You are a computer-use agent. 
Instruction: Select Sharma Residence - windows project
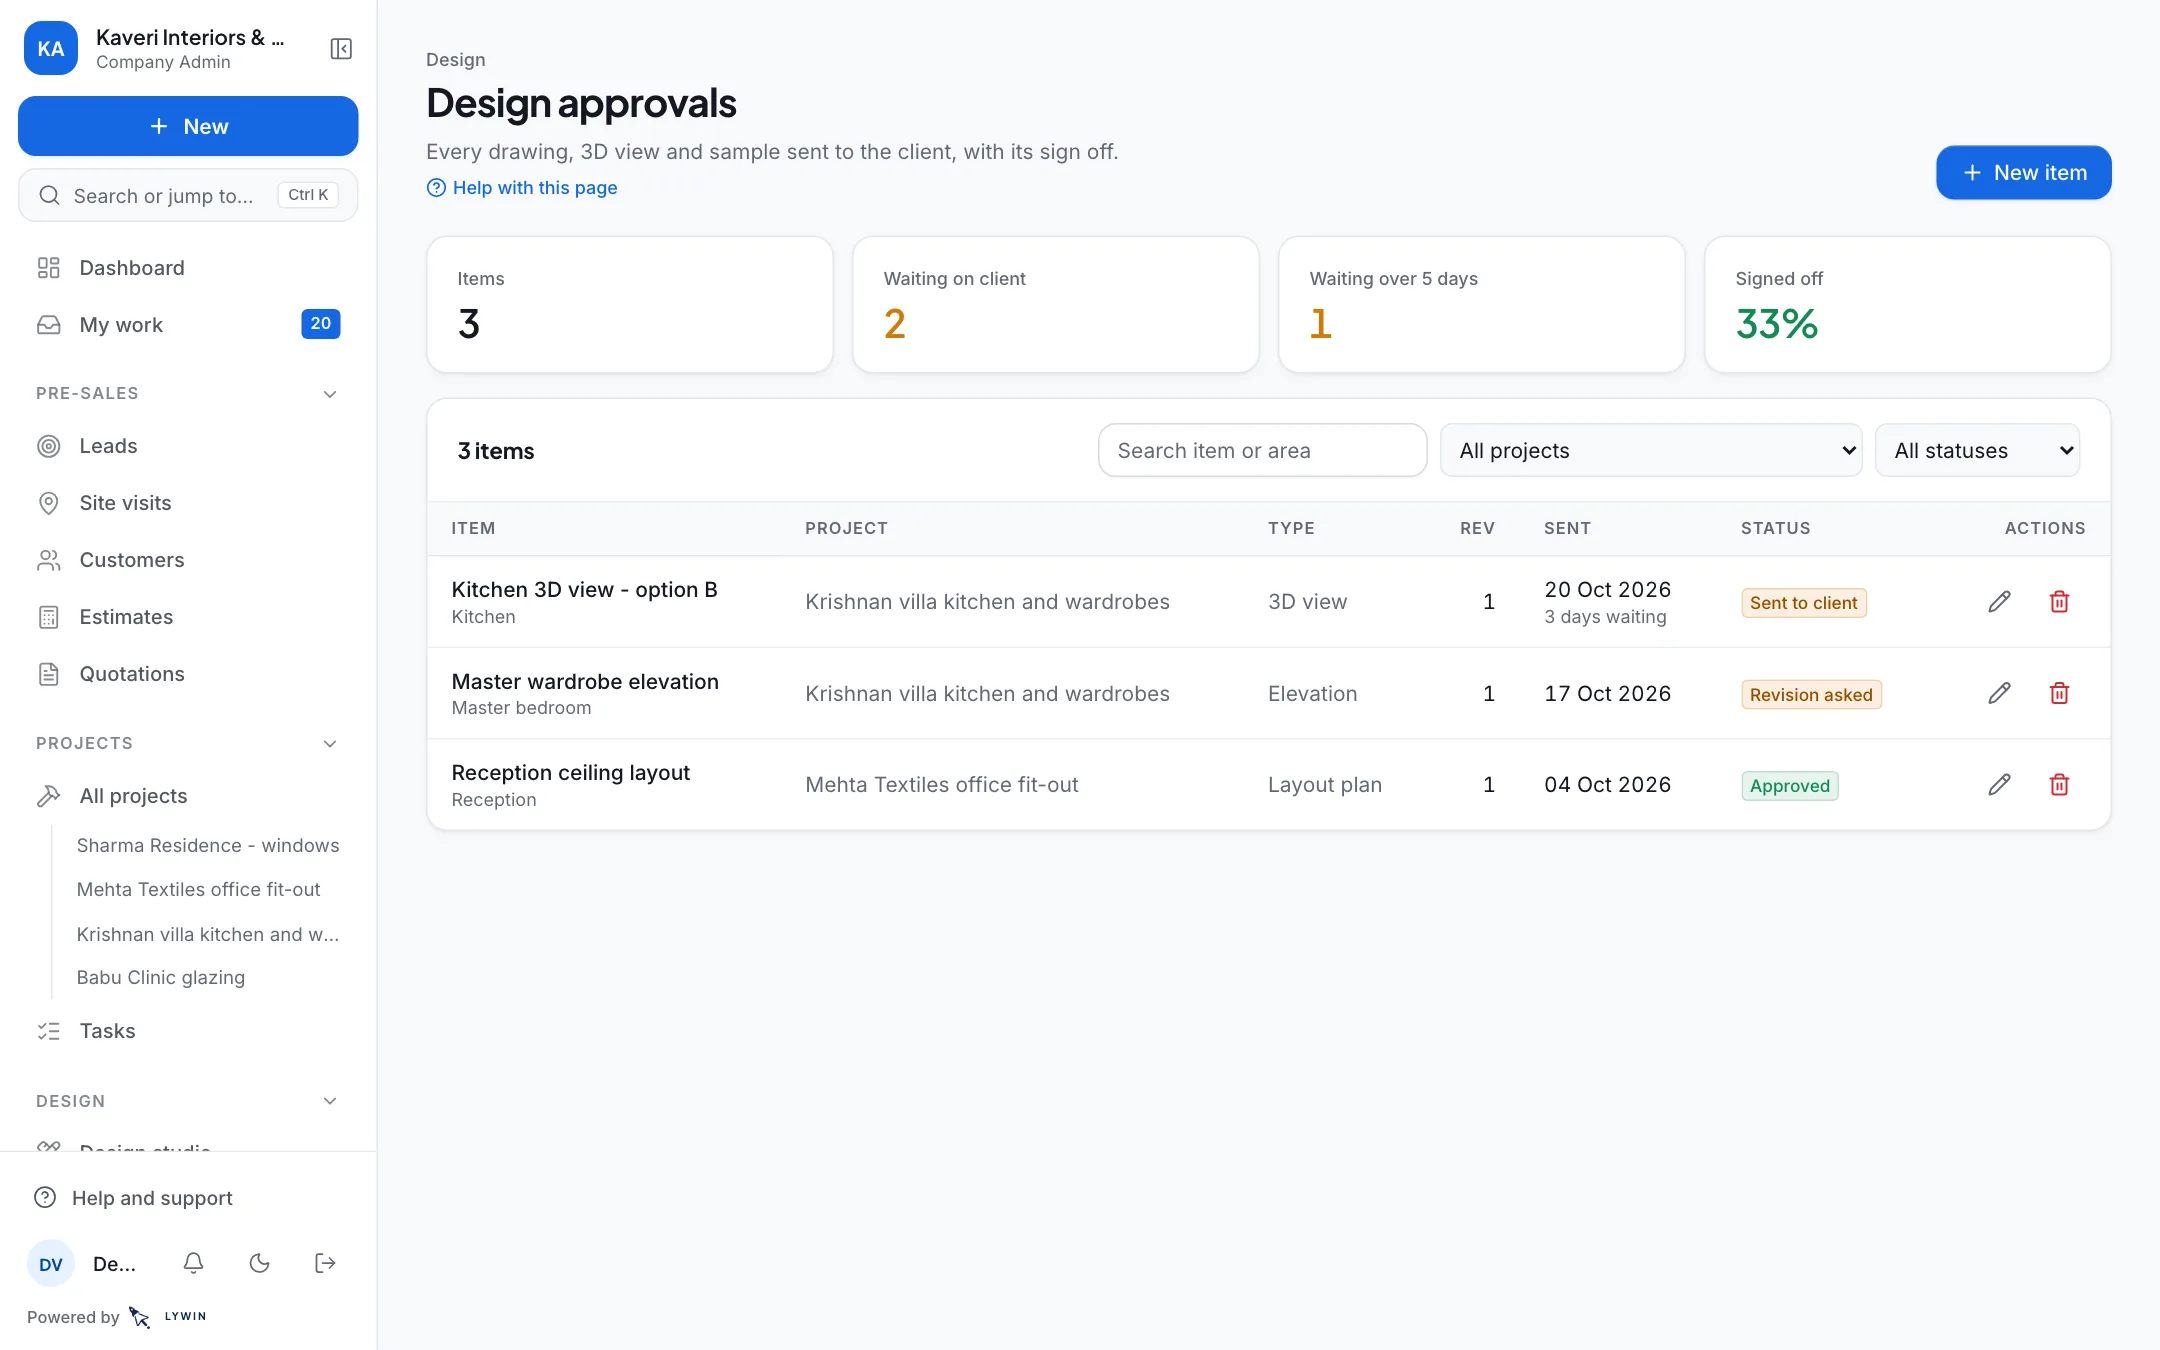tap(208, 846)
